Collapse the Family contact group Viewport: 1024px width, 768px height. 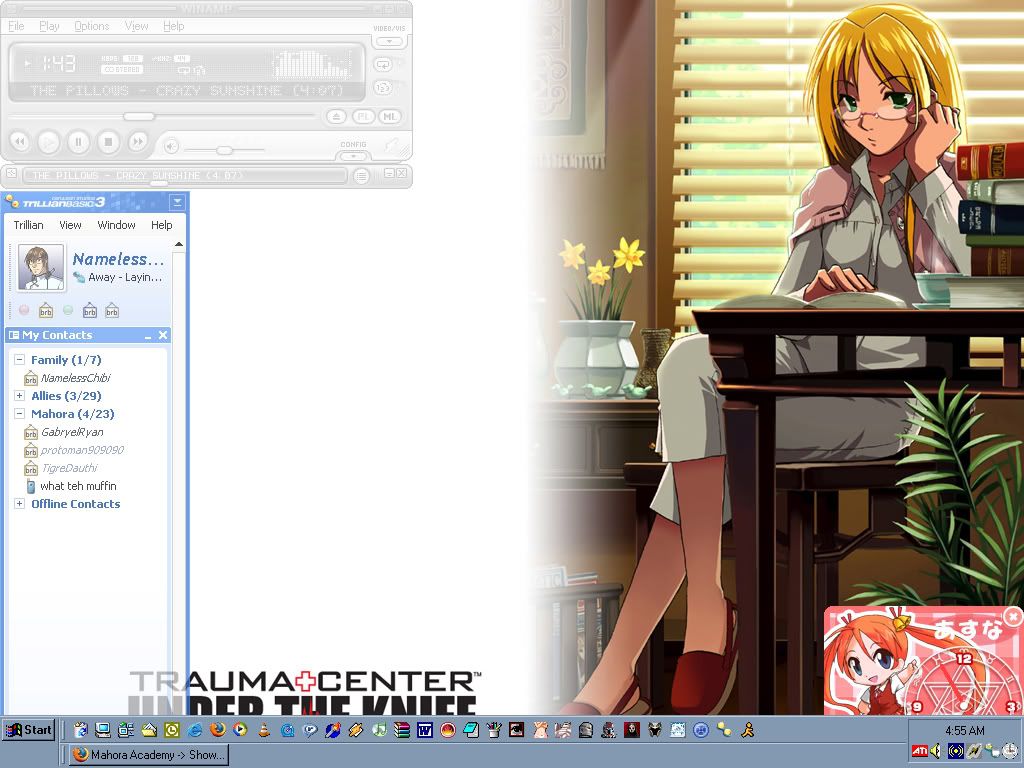click(19, 359)
